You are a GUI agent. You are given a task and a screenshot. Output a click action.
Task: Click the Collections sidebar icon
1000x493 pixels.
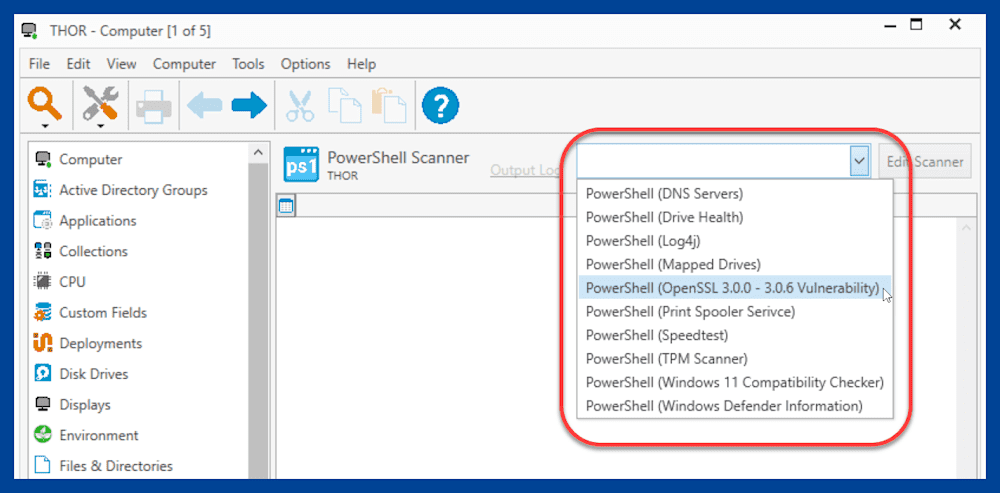42,251
